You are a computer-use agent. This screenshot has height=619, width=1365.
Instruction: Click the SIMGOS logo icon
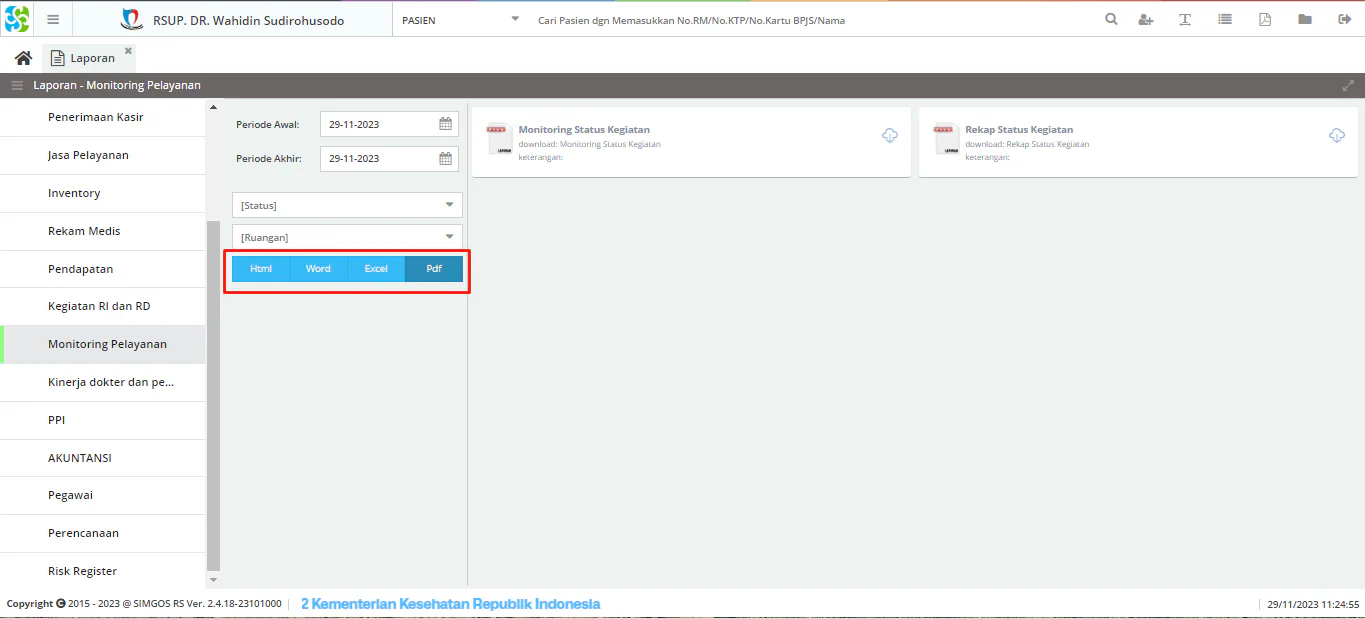(17, 19)
